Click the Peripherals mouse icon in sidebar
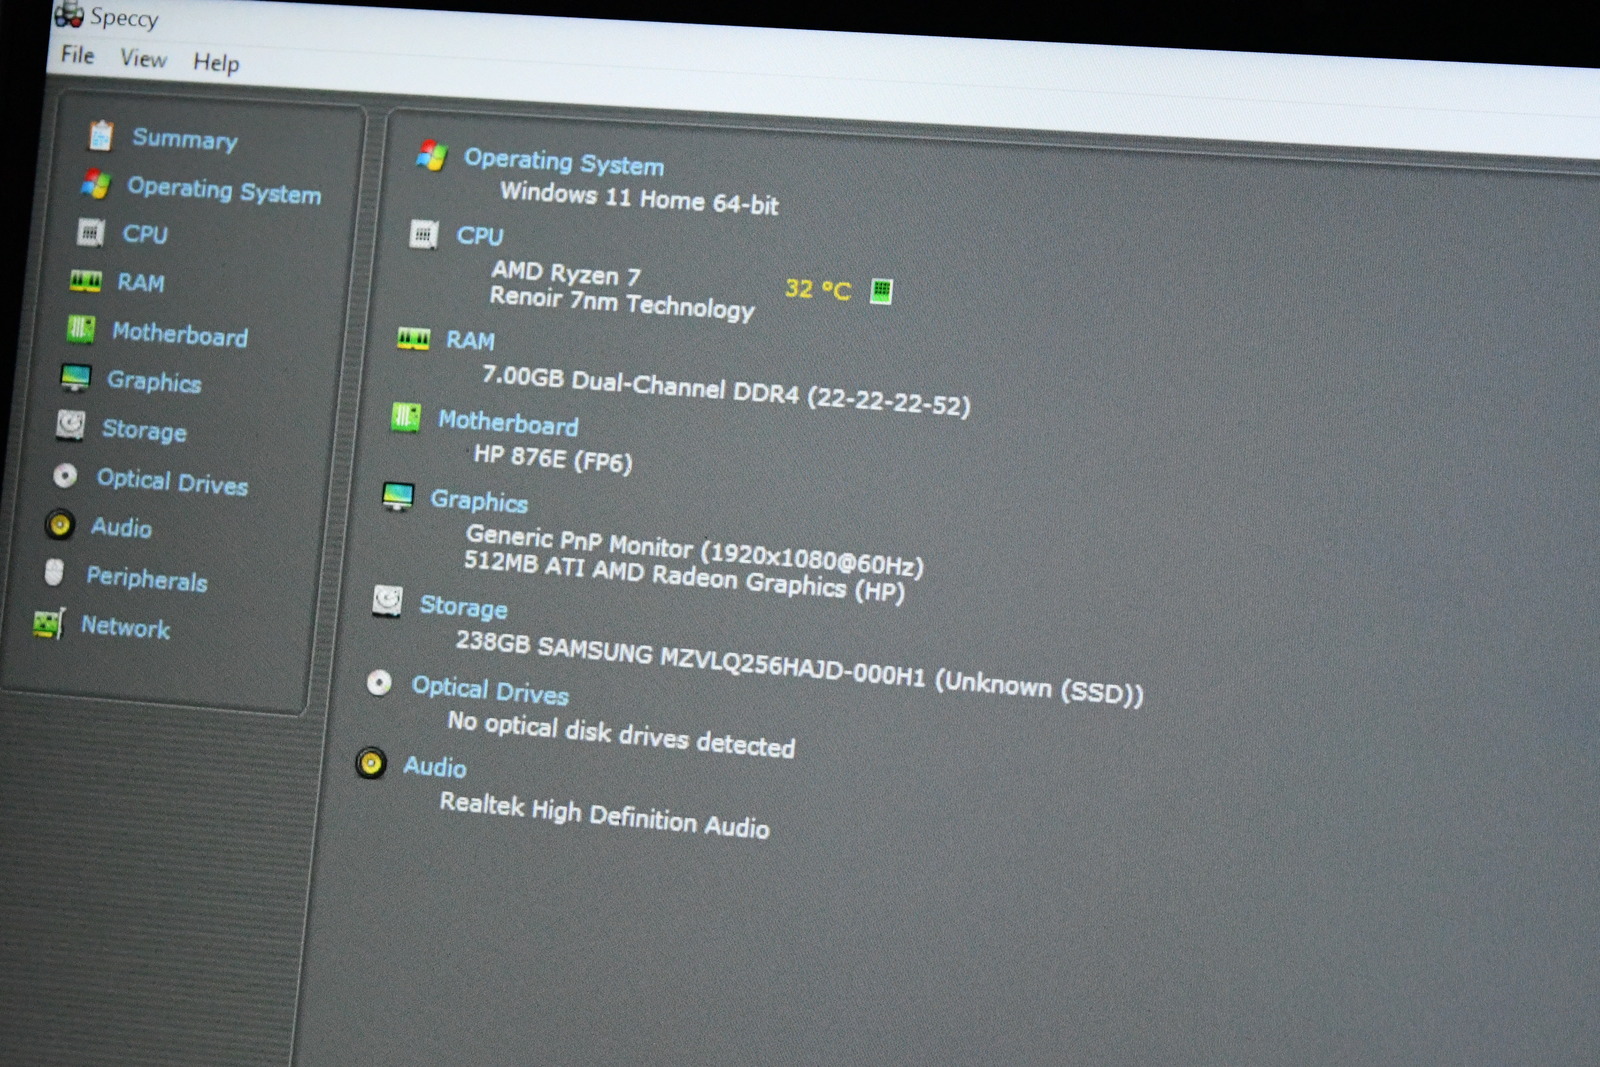The width and height of the screenshot is (1600, 1067). 54,572
